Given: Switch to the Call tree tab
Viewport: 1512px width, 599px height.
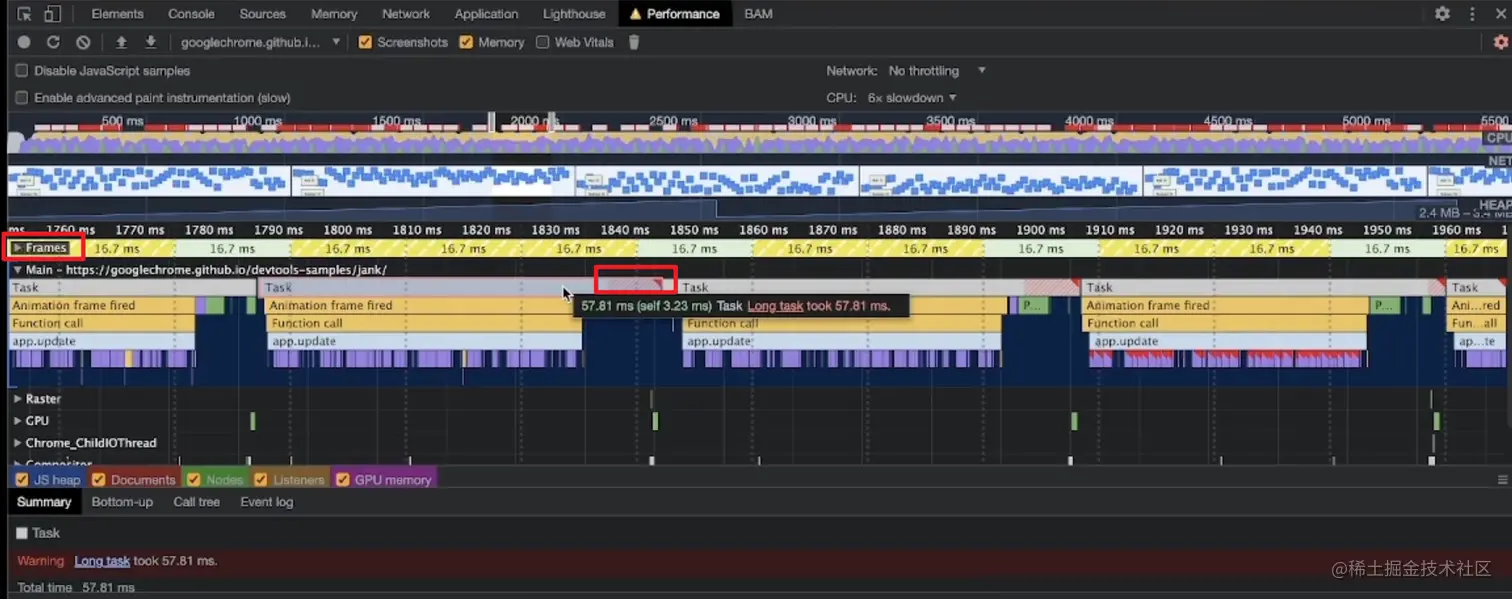Looking at the screenshot, I should (196, 502).
